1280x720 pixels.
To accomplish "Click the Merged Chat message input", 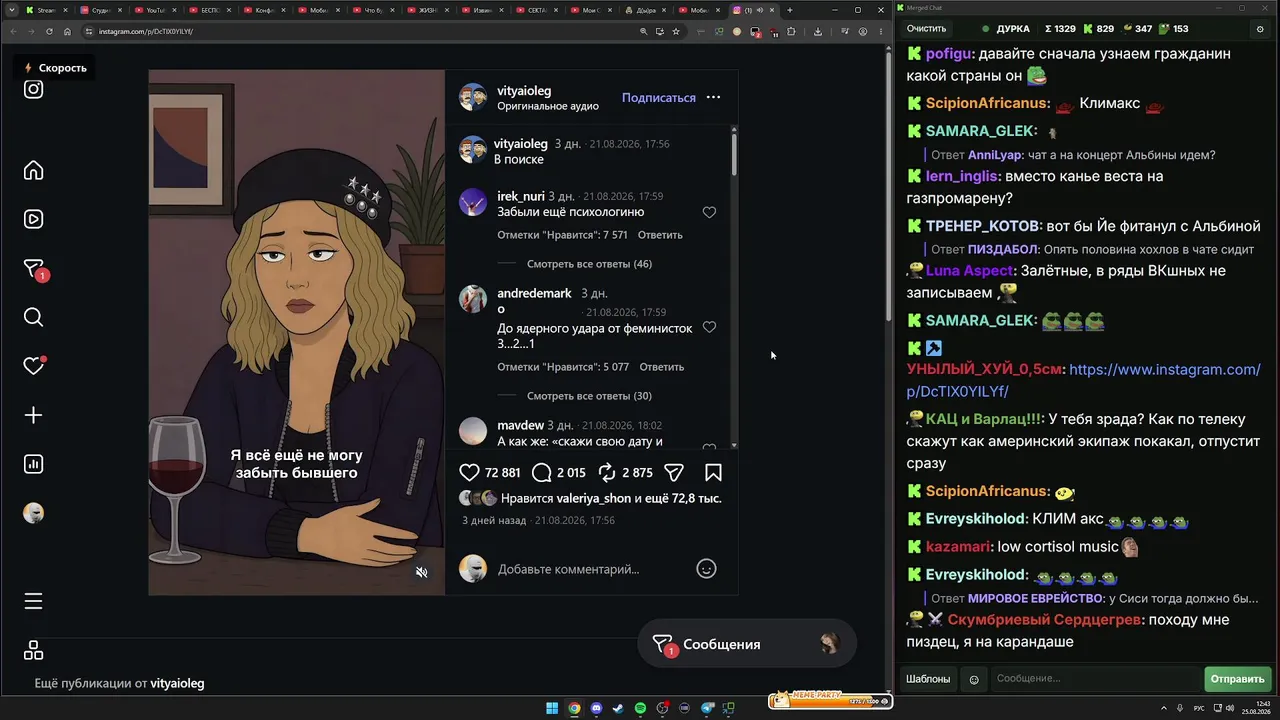I will coord(1096,679).
